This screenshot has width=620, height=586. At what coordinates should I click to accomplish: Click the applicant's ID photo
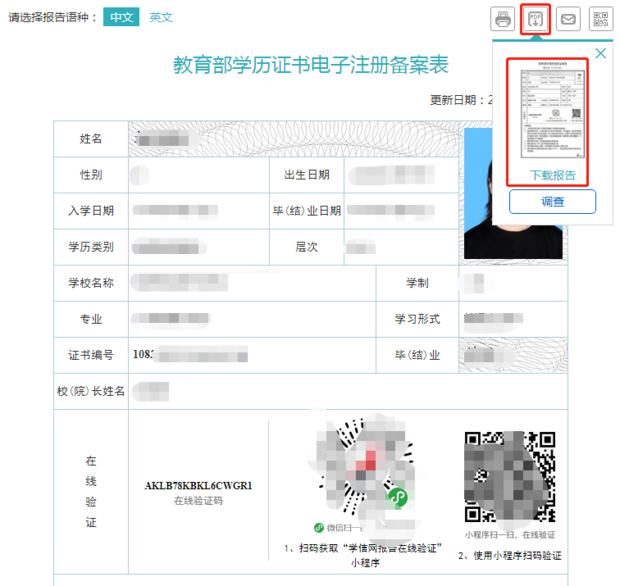513,193
